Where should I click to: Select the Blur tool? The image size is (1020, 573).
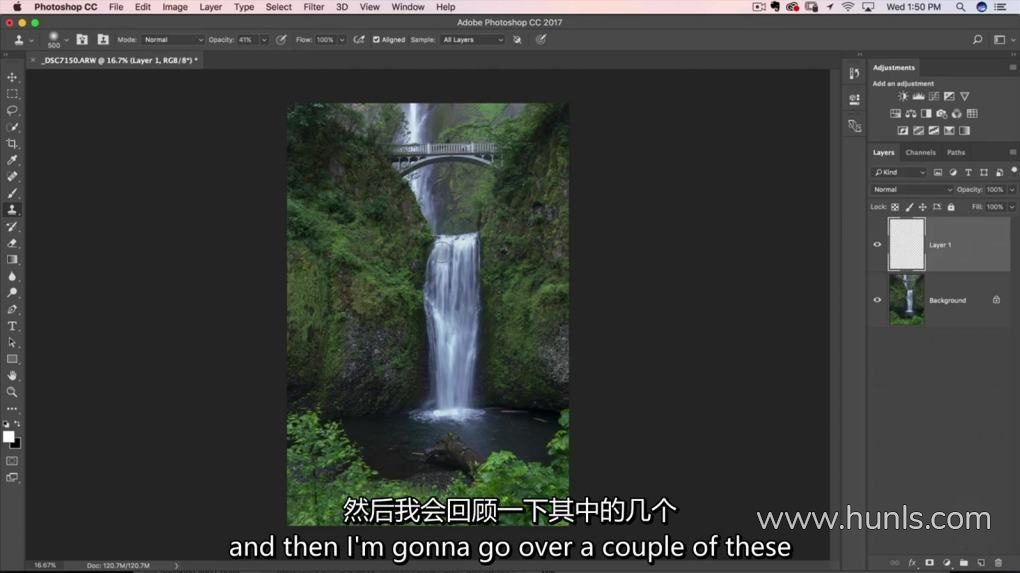point(12,276)
